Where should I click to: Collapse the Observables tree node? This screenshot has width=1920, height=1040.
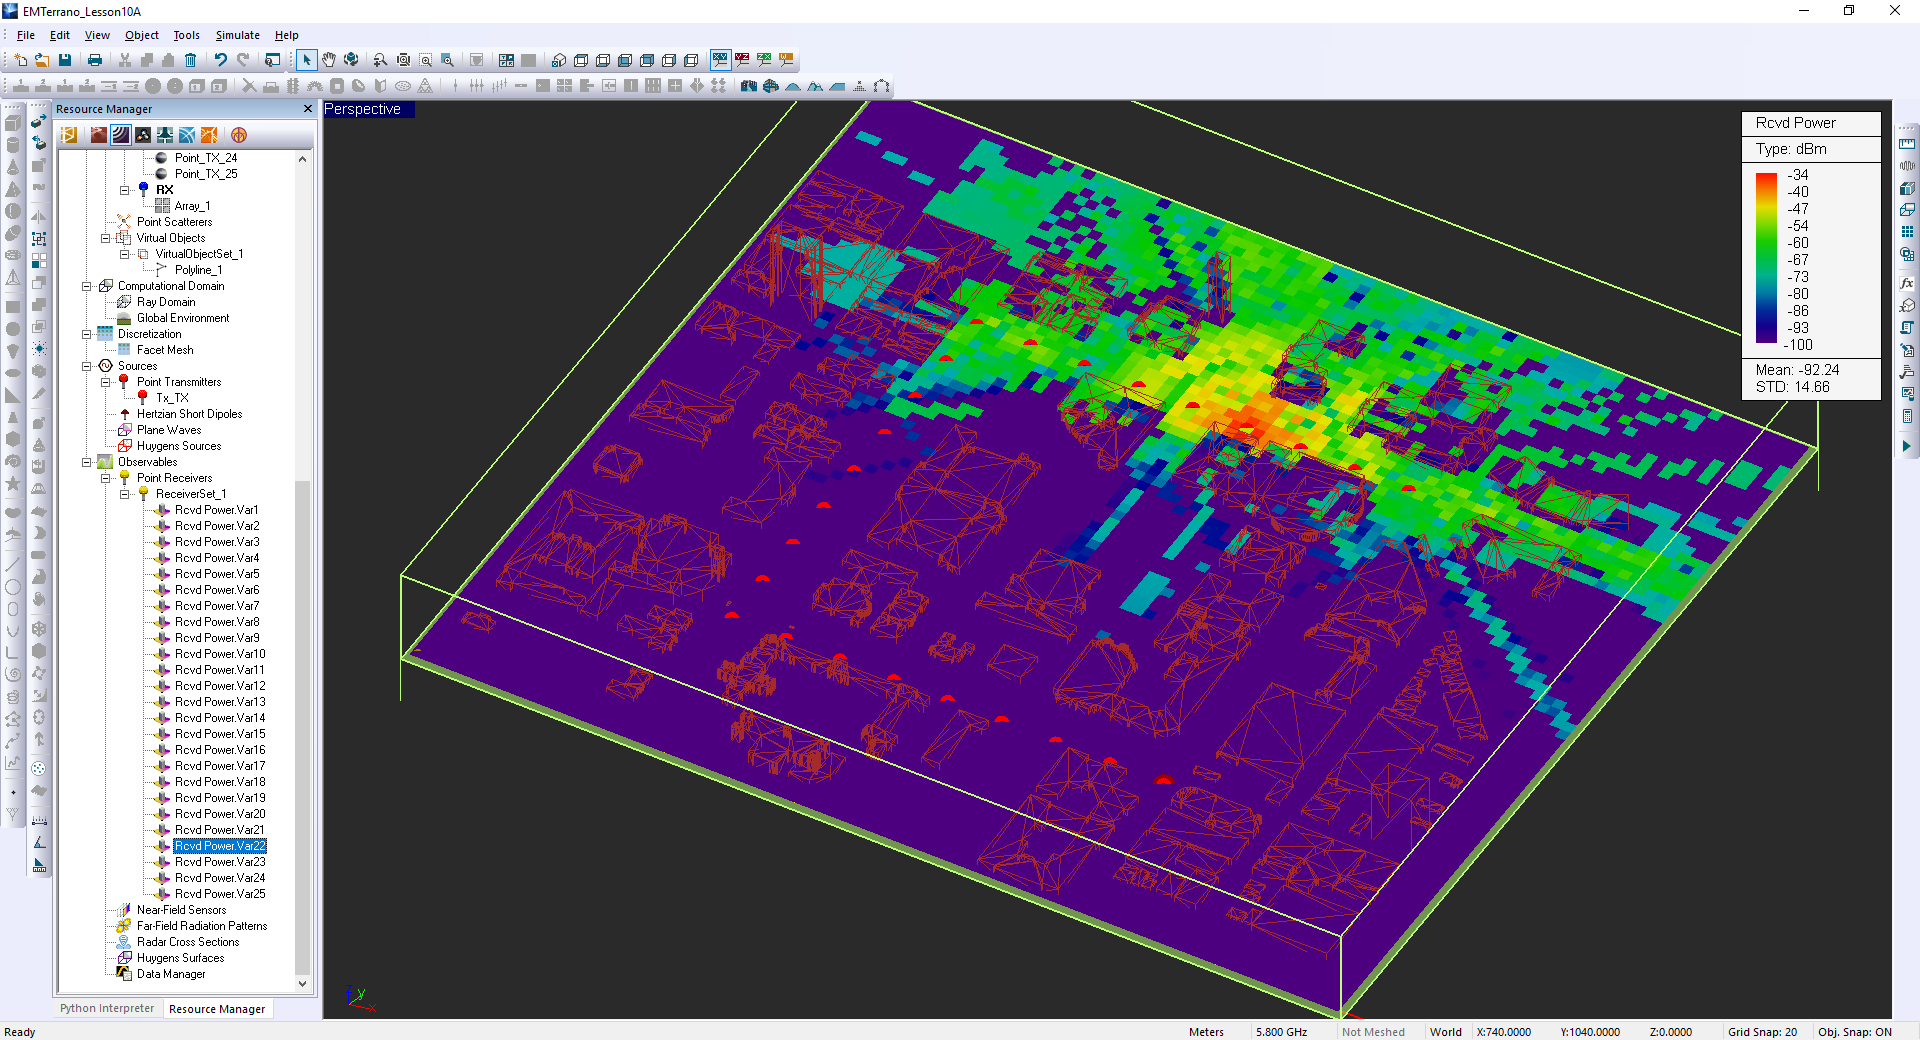click(87, 462)
